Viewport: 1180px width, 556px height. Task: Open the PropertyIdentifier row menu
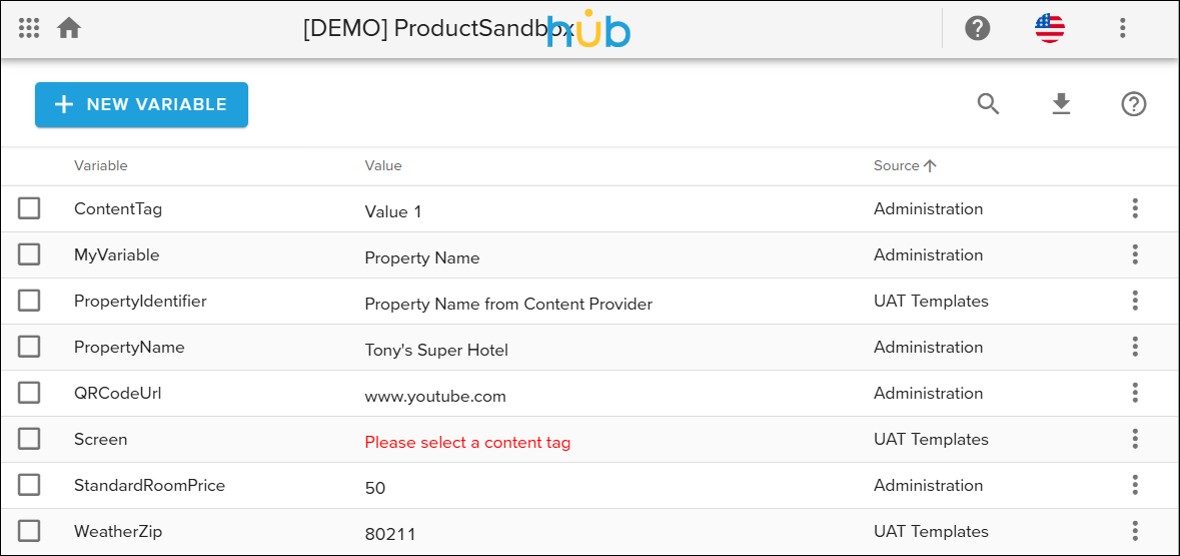pyautogui.click(x=1135, y=301)
